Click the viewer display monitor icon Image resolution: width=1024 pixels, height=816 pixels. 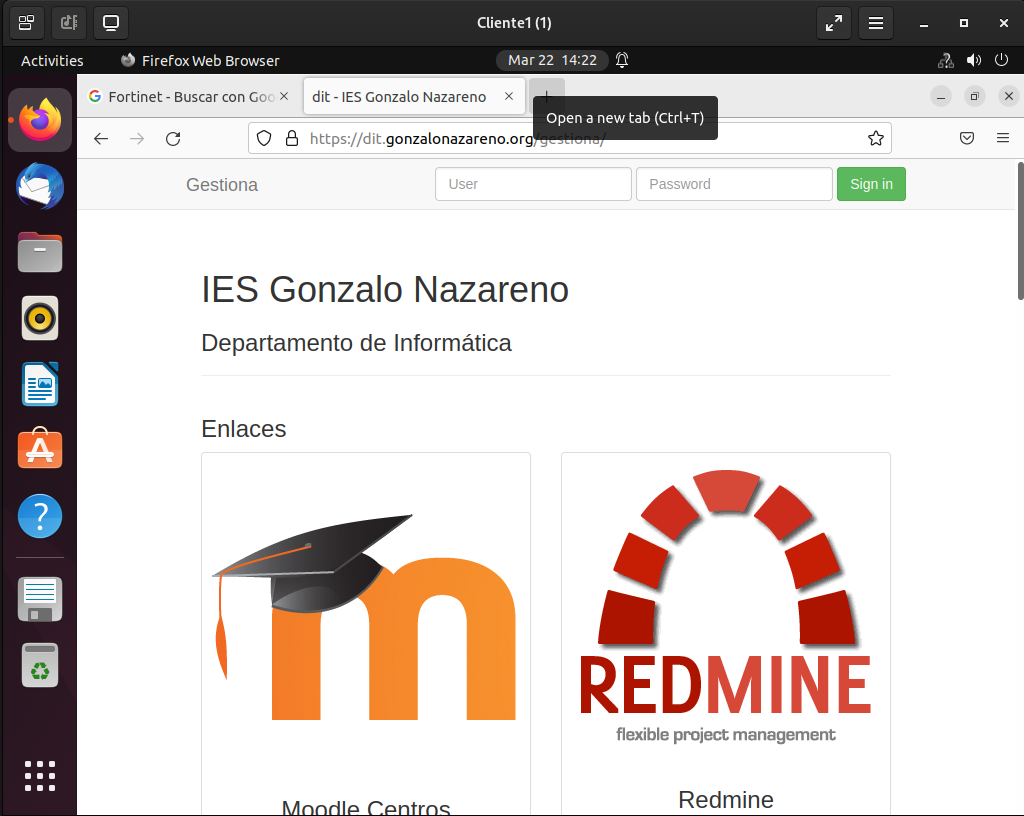pos(110,24)
